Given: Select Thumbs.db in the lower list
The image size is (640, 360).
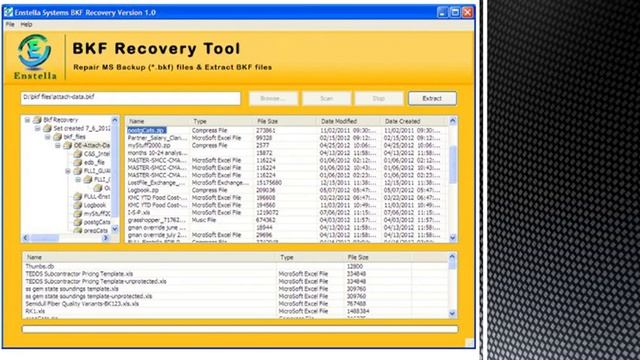Looking at the screenshot, I should coord(236,267).
